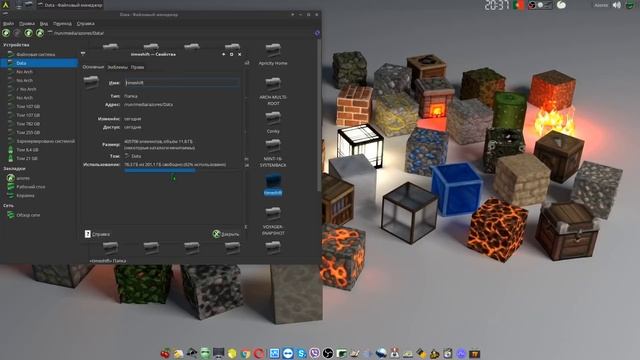The height and width of the screenshot is (360, 640).
Task: Launch OBS Studio from the dock
Action: (328, 353)
